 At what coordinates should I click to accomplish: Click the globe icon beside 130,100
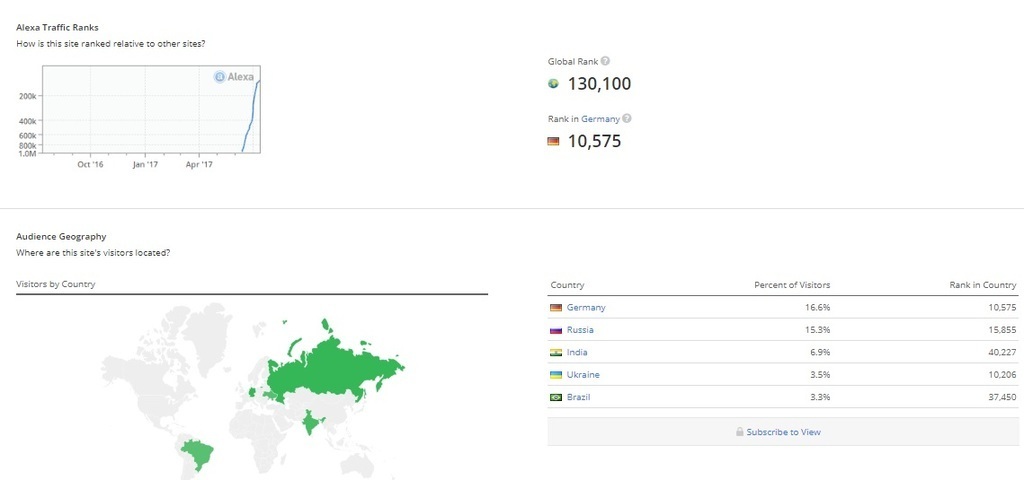tap(554, 84)
